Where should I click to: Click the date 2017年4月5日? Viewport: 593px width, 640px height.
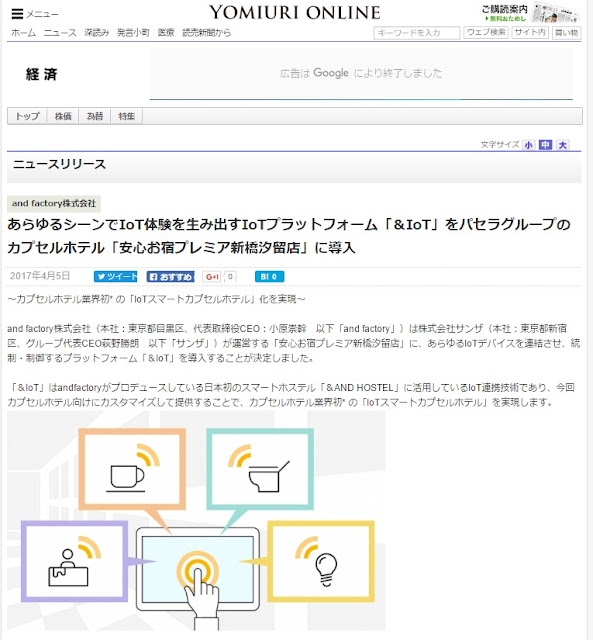40,276
